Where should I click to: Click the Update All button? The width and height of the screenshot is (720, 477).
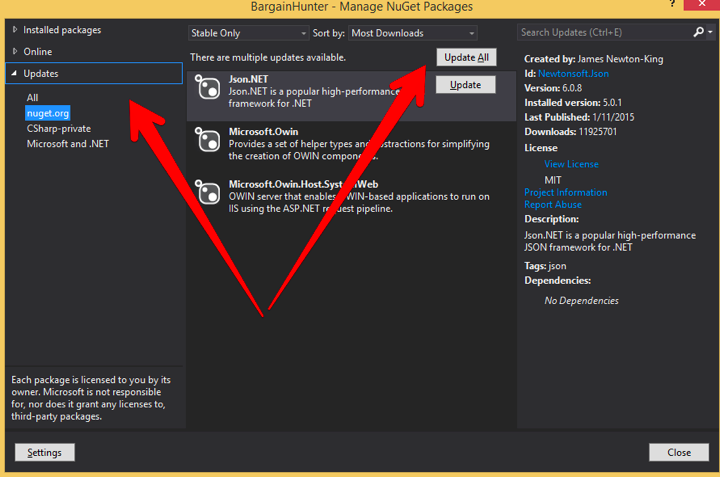[x=466, y=57]
